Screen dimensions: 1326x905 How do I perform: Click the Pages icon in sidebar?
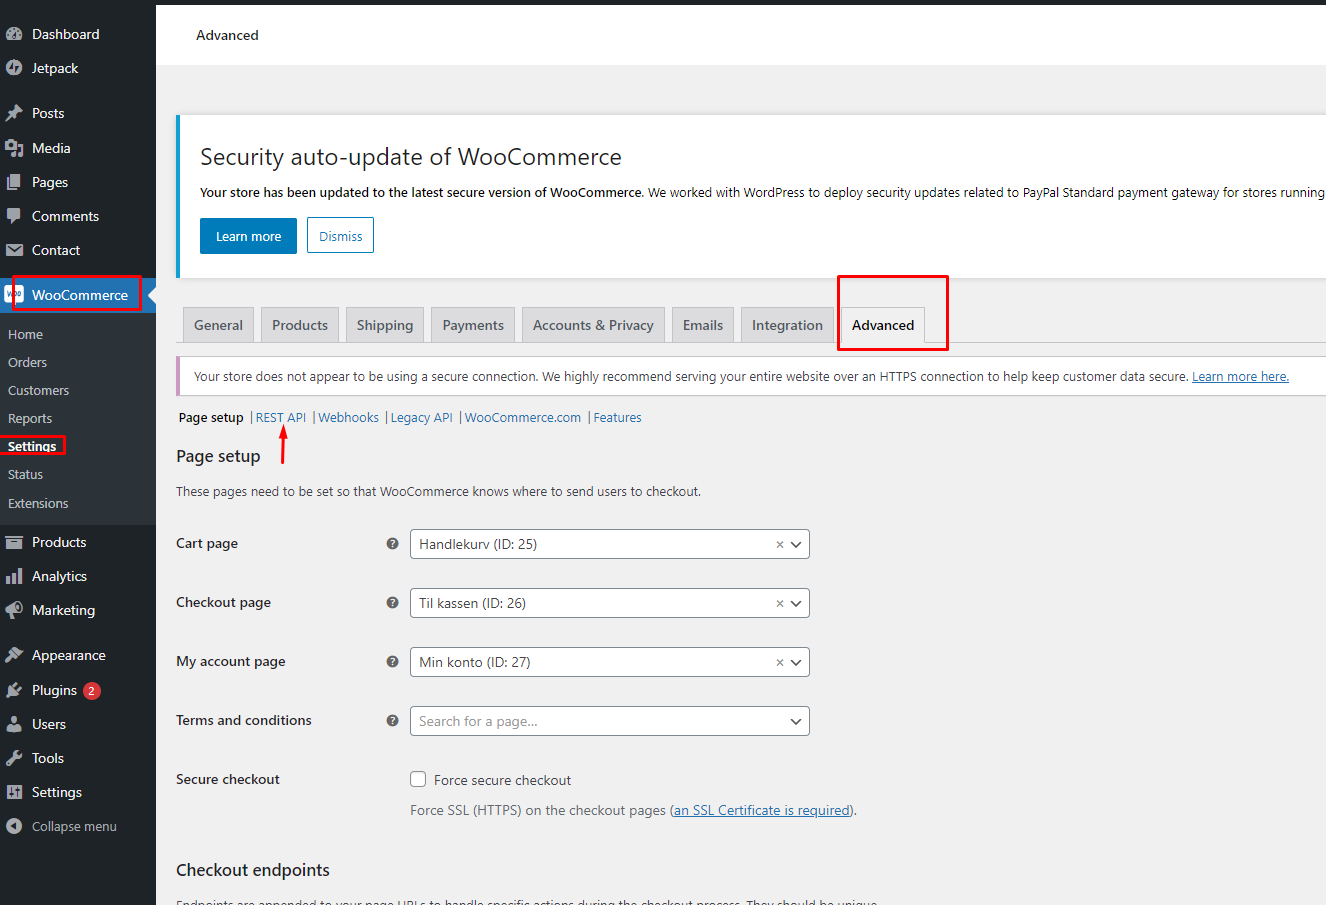[14, 182]
